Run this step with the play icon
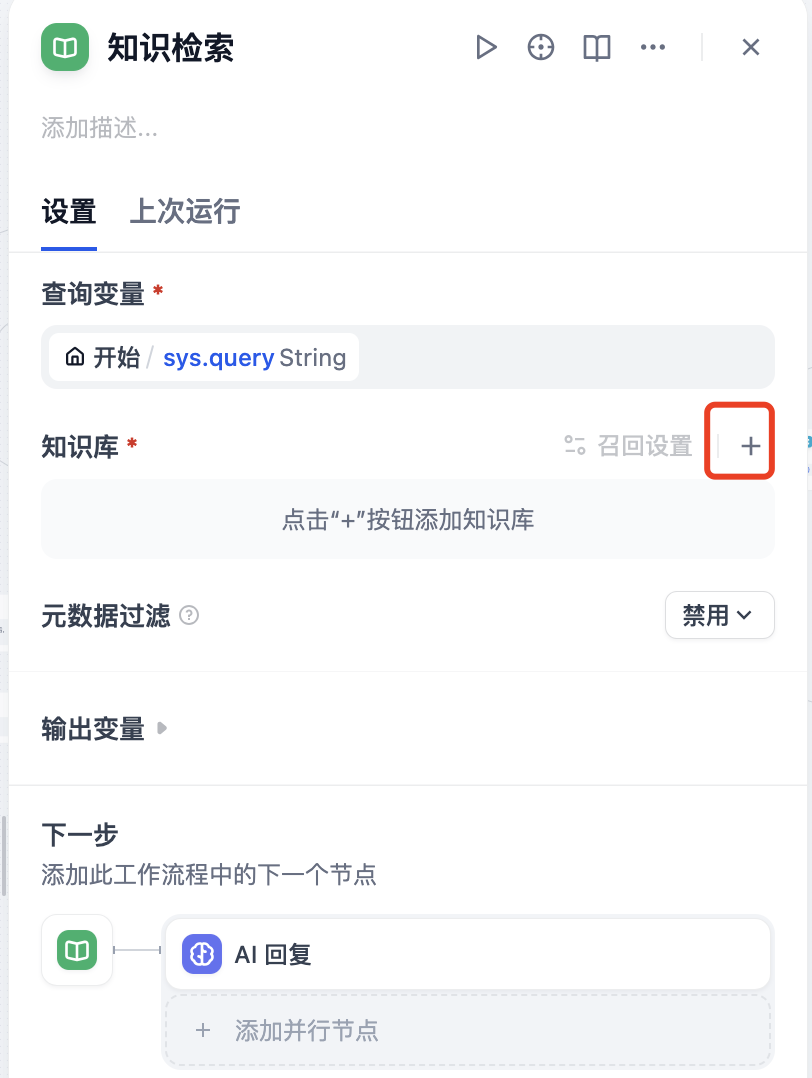Viewport: 812px width, 1078px height. point(486,47)
